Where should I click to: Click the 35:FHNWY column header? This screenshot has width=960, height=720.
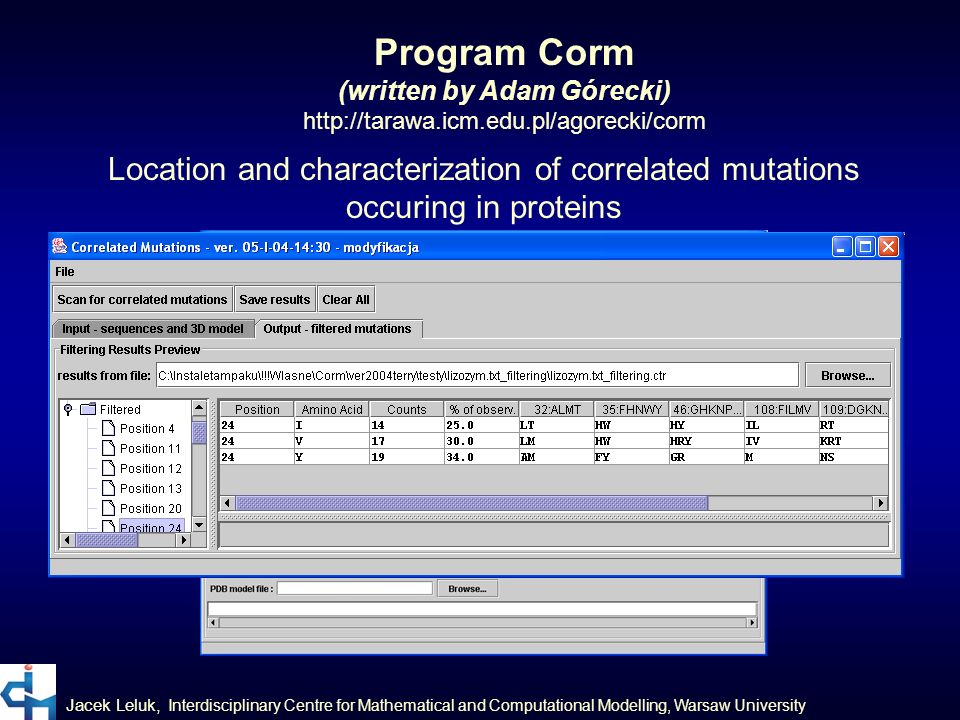[632, 410]
